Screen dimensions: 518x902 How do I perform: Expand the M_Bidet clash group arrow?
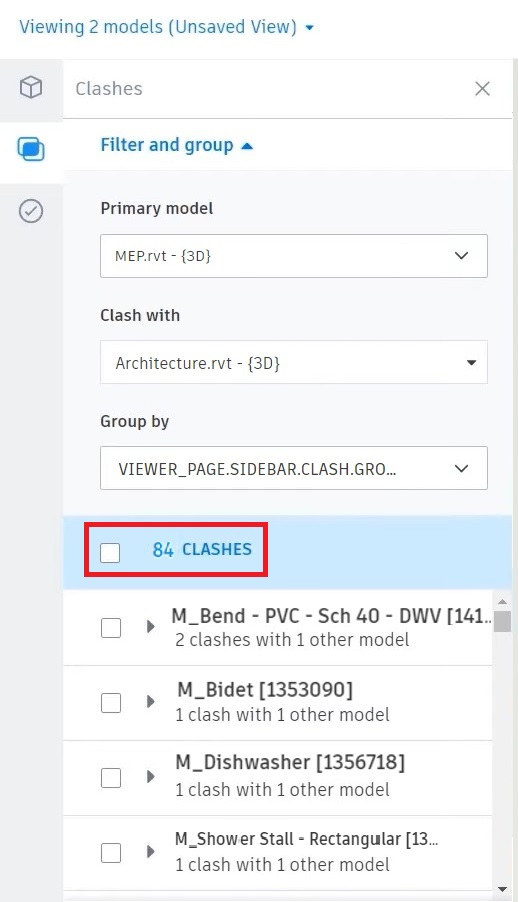point(151,701)
